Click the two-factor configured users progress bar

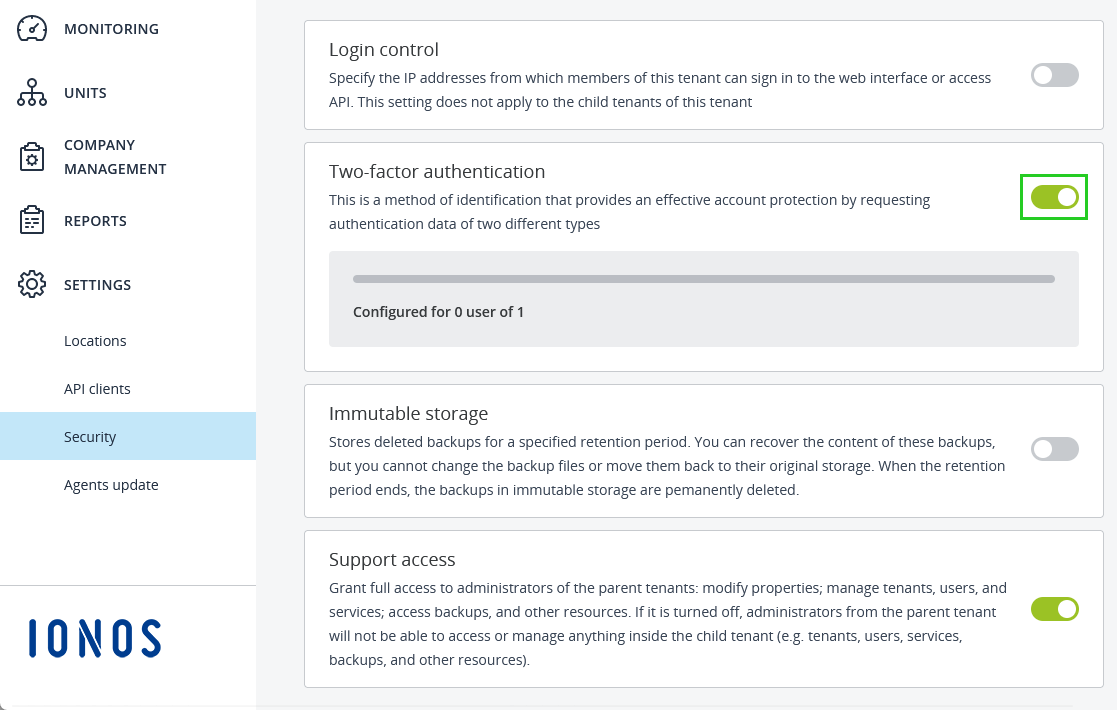tap(703, 279)
